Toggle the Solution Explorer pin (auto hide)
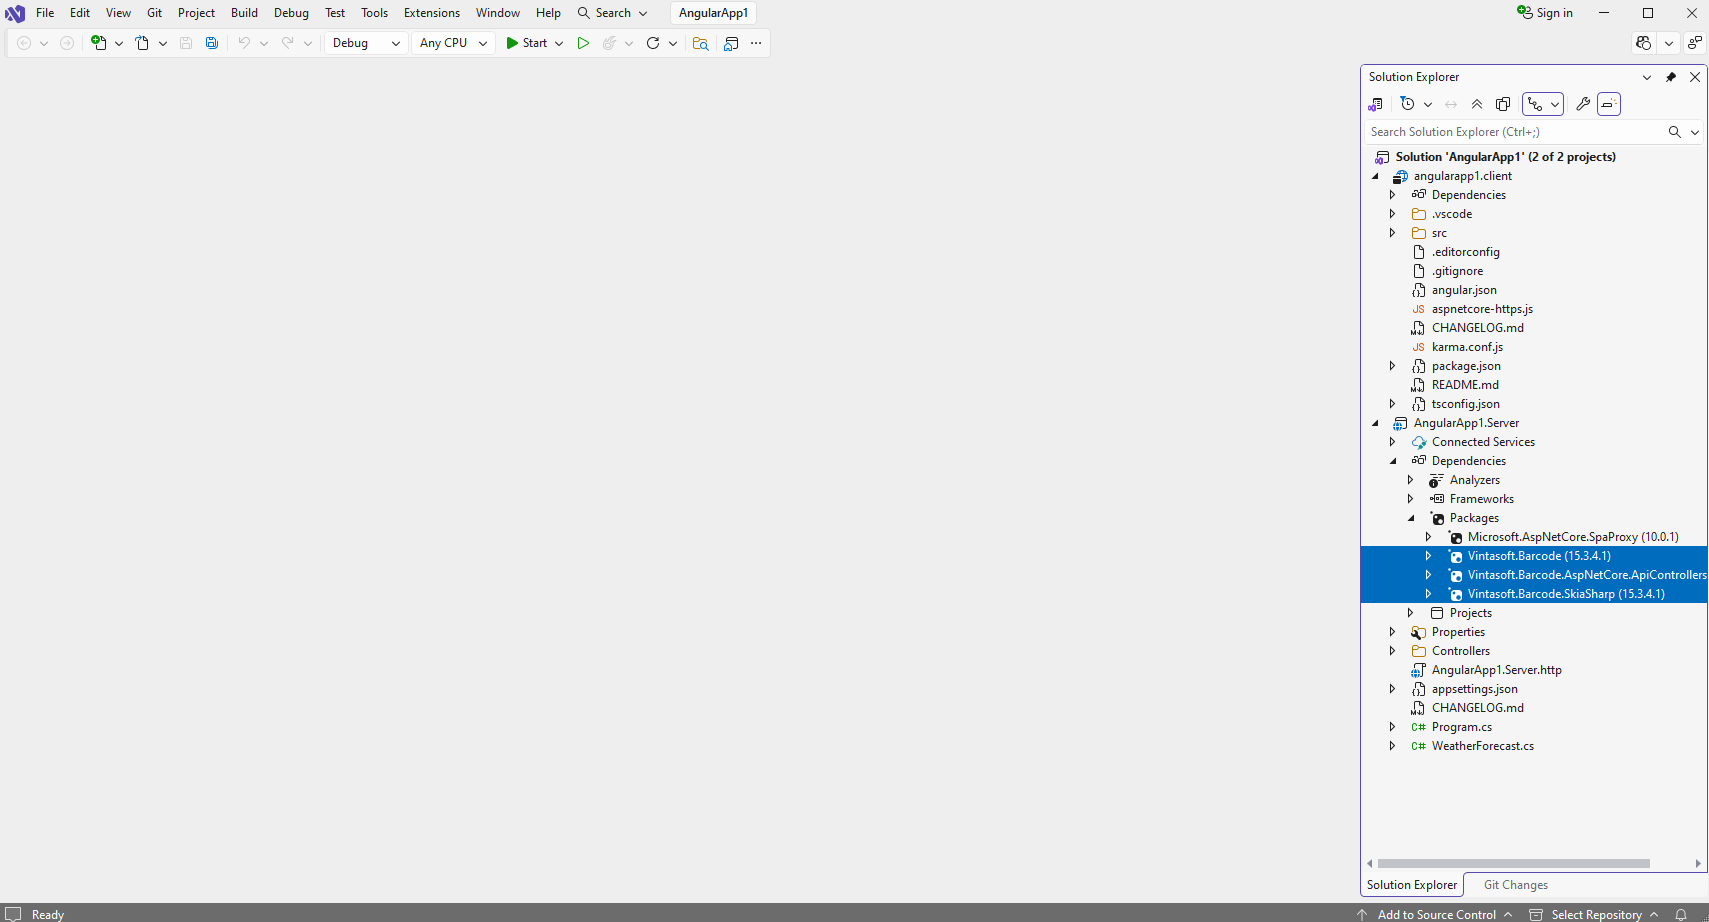 tap(1671, 77)
